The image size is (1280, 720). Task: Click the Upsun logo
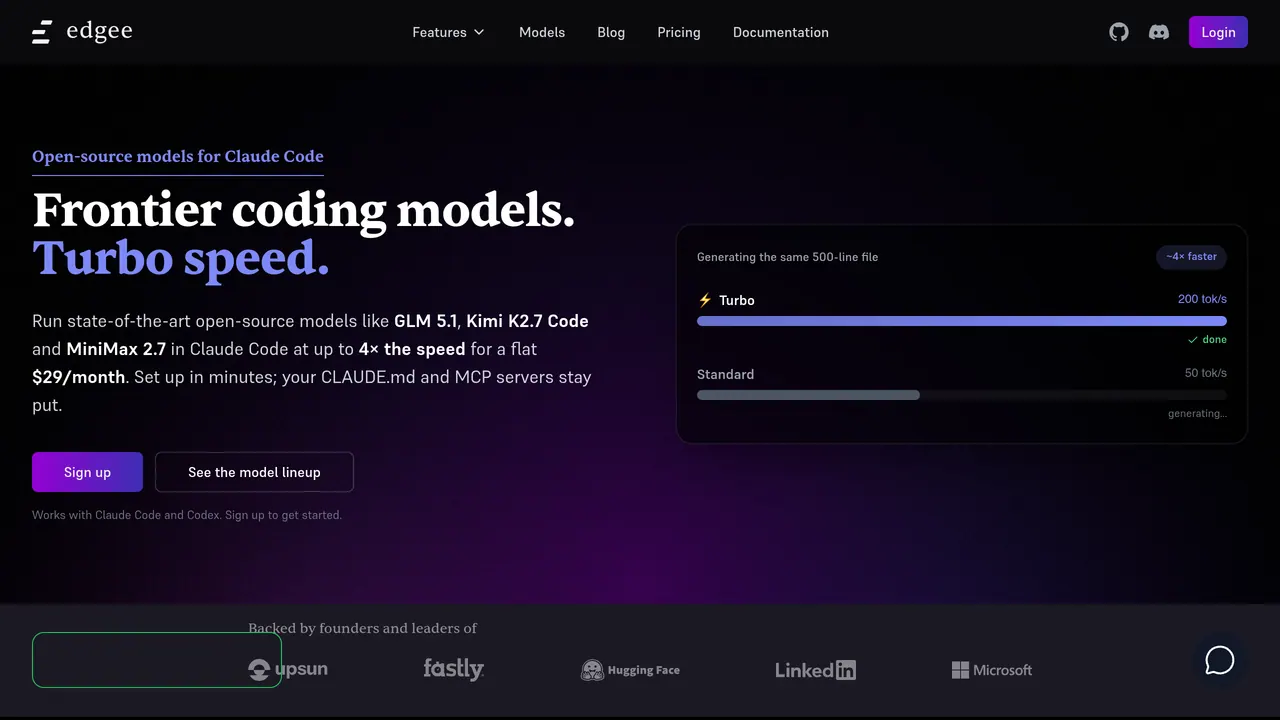point(288,669)
